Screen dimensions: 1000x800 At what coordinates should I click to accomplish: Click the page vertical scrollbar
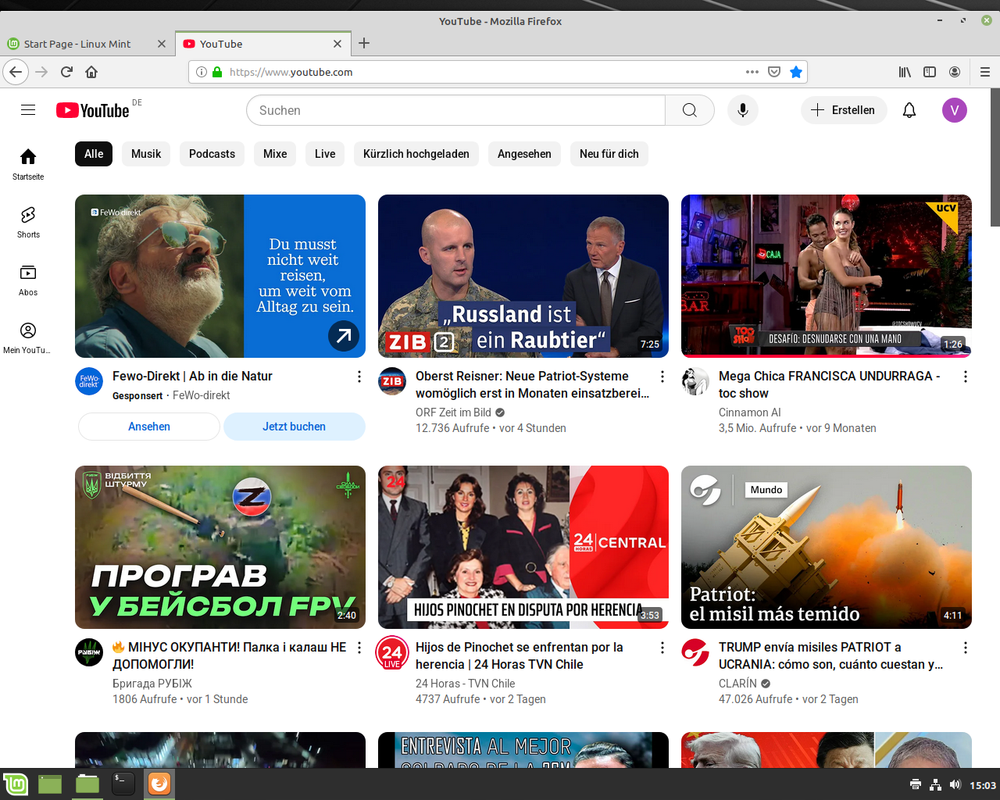point(995,158)
